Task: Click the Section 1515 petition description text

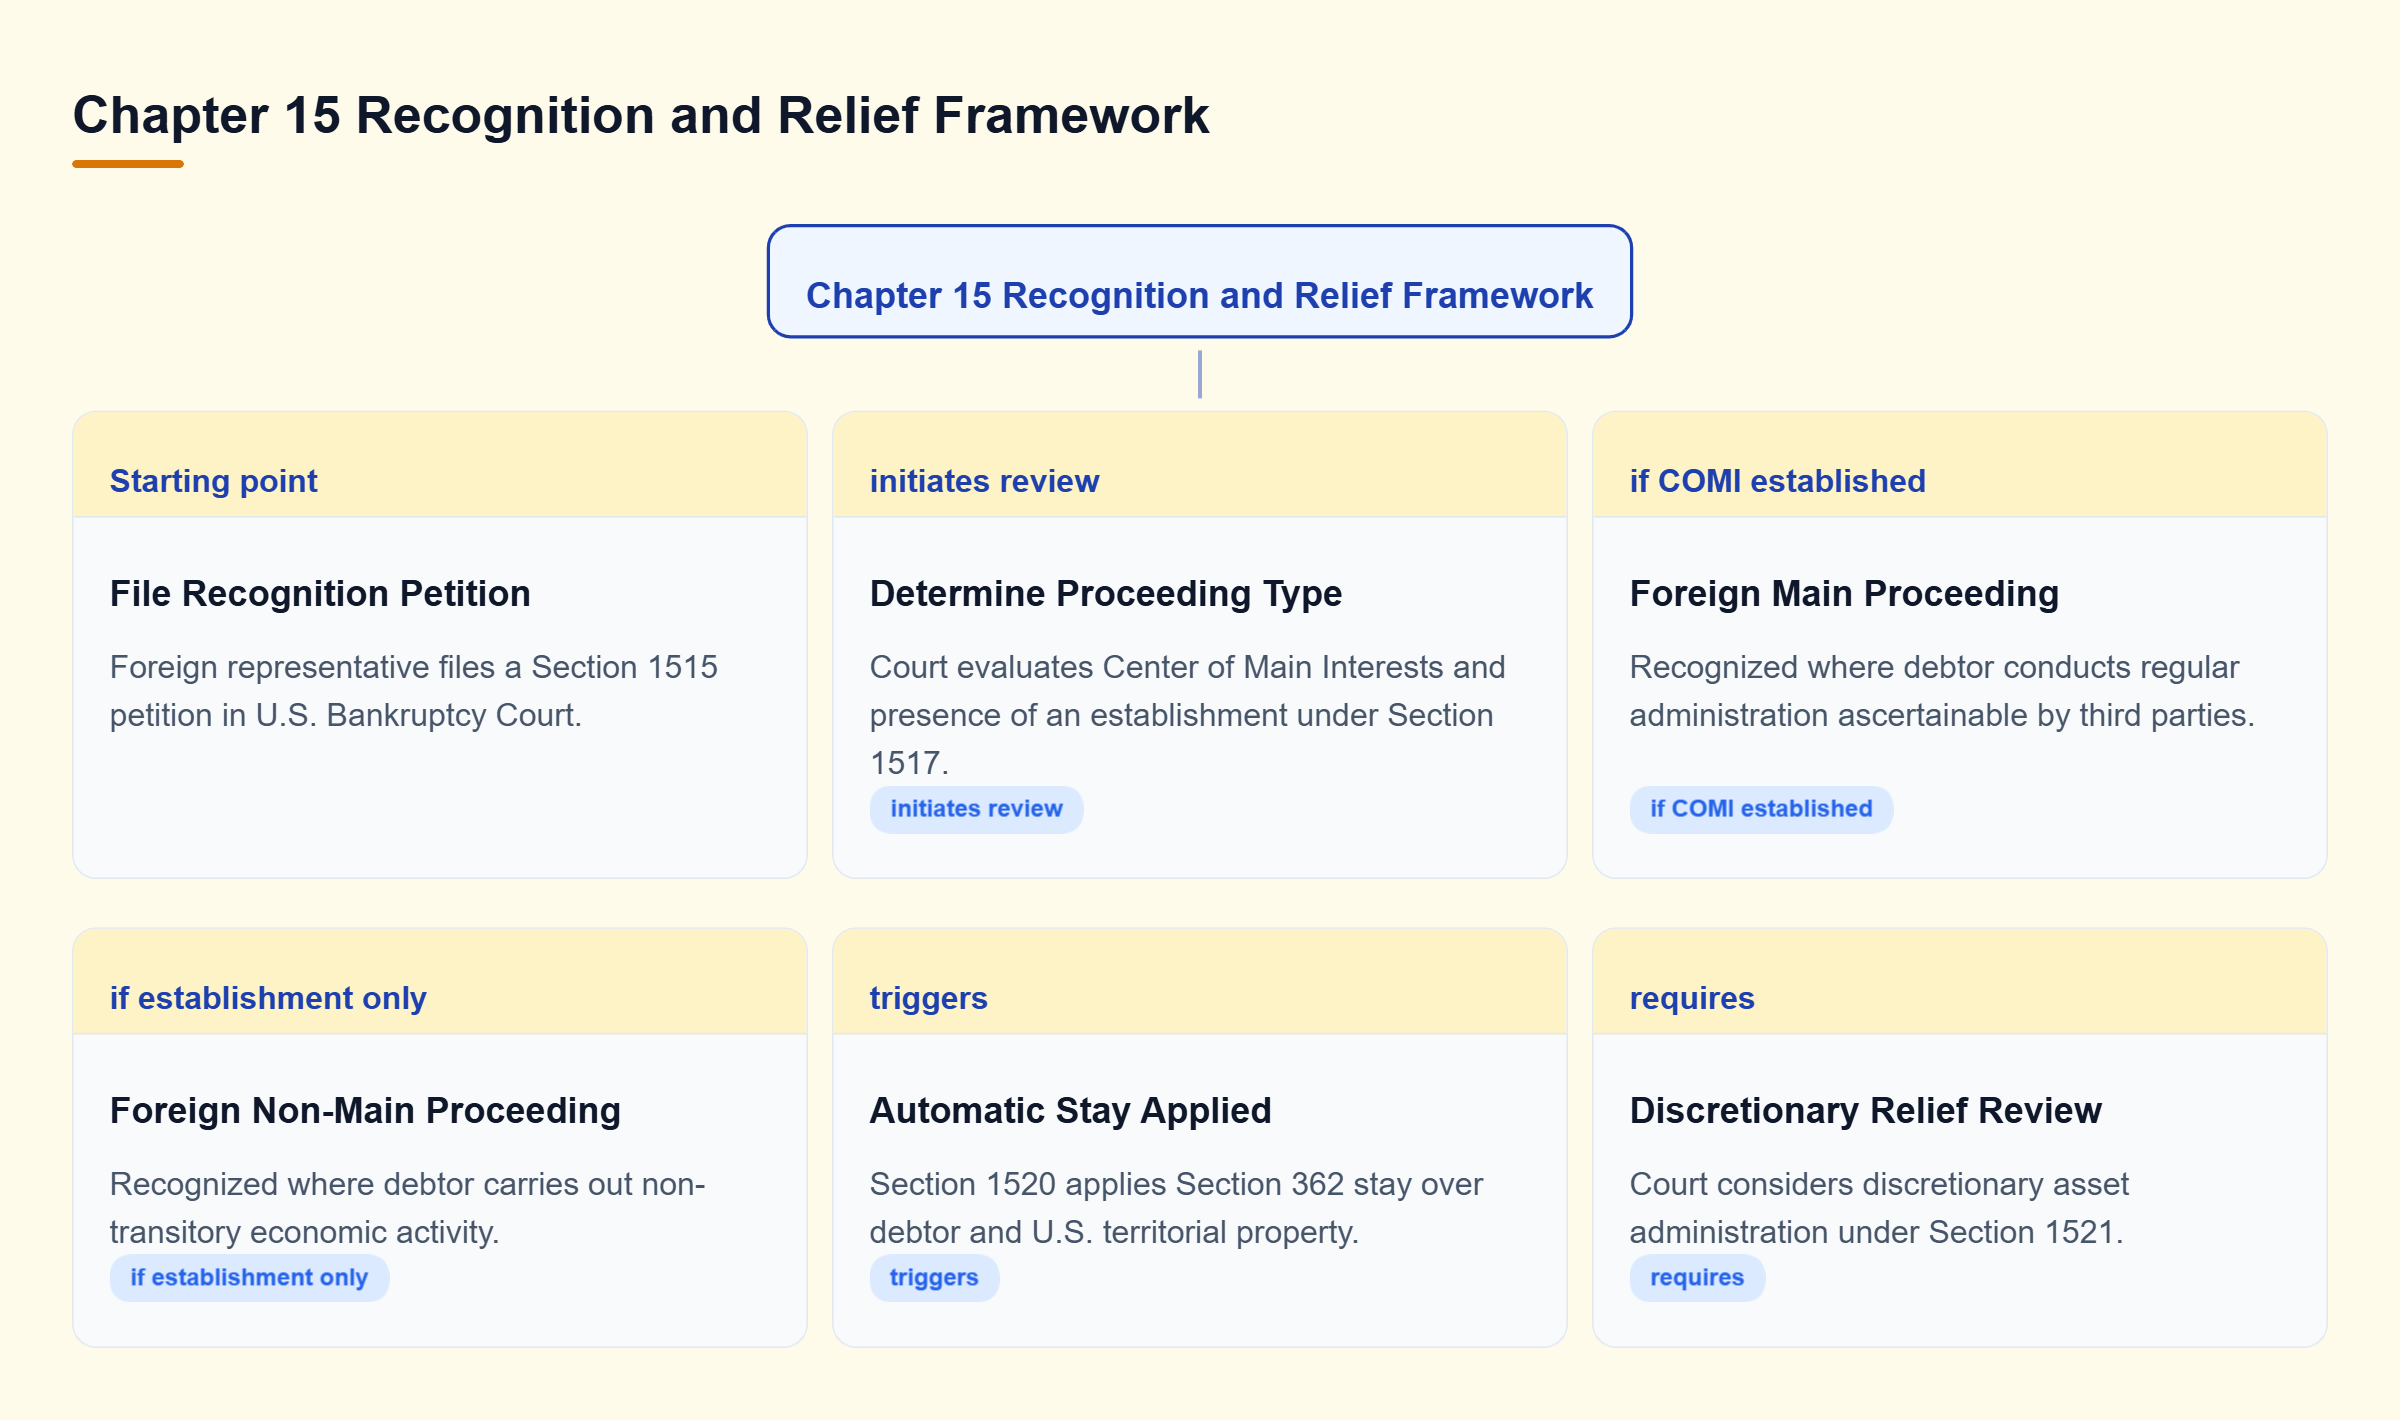Action: pos(413,691)
